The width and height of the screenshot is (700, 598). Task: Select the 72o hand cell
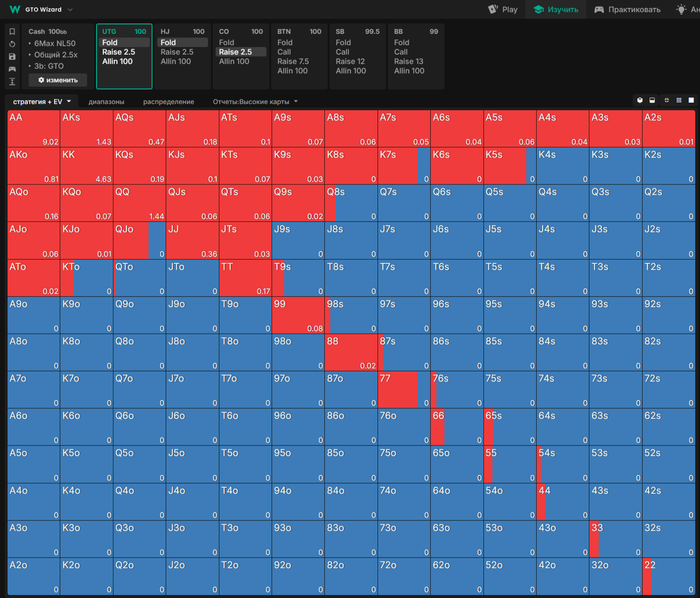point(404,576)
